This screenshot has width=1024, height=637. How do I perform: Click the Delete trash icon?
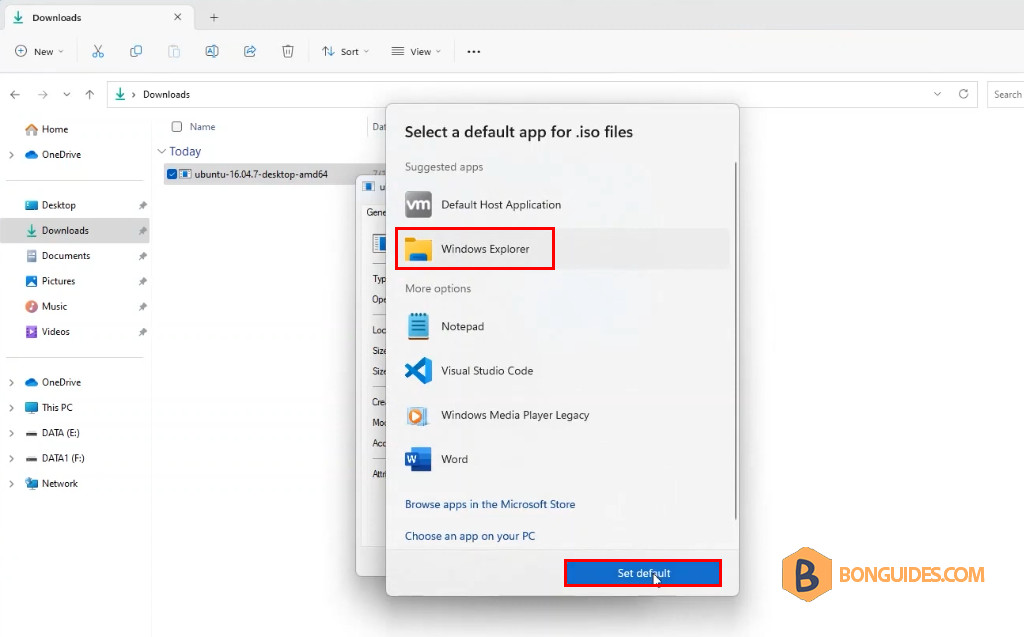point(287,52)
